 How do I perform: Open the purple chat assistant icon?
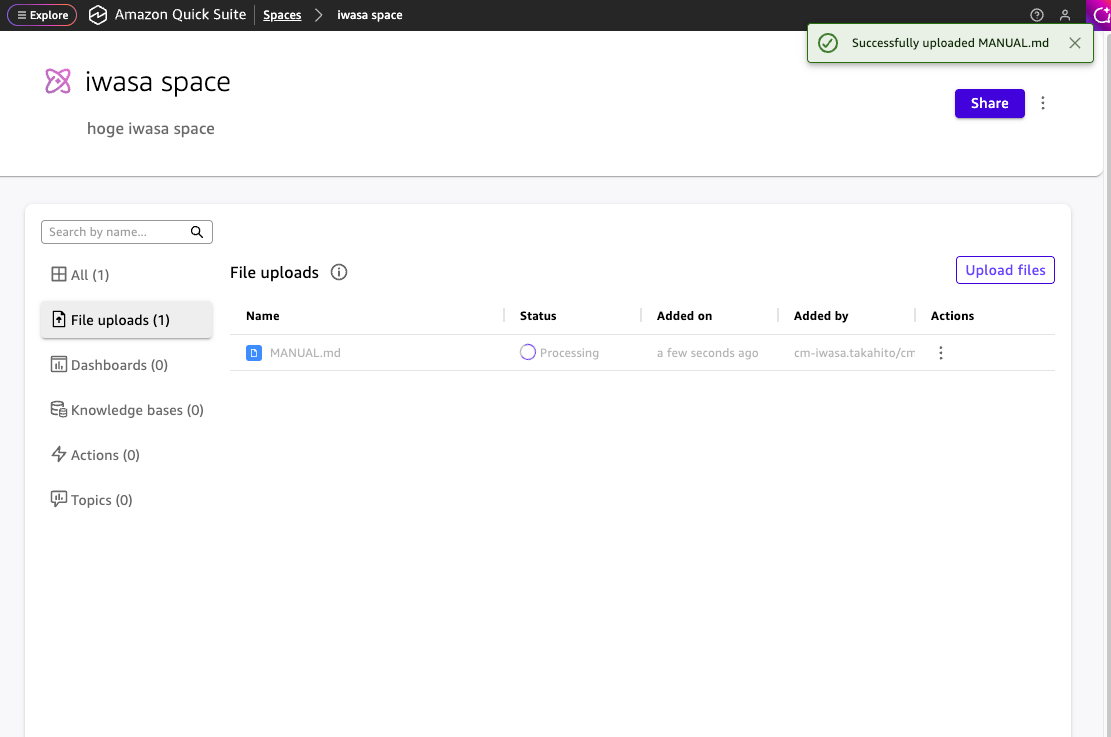click(1098, 15)
